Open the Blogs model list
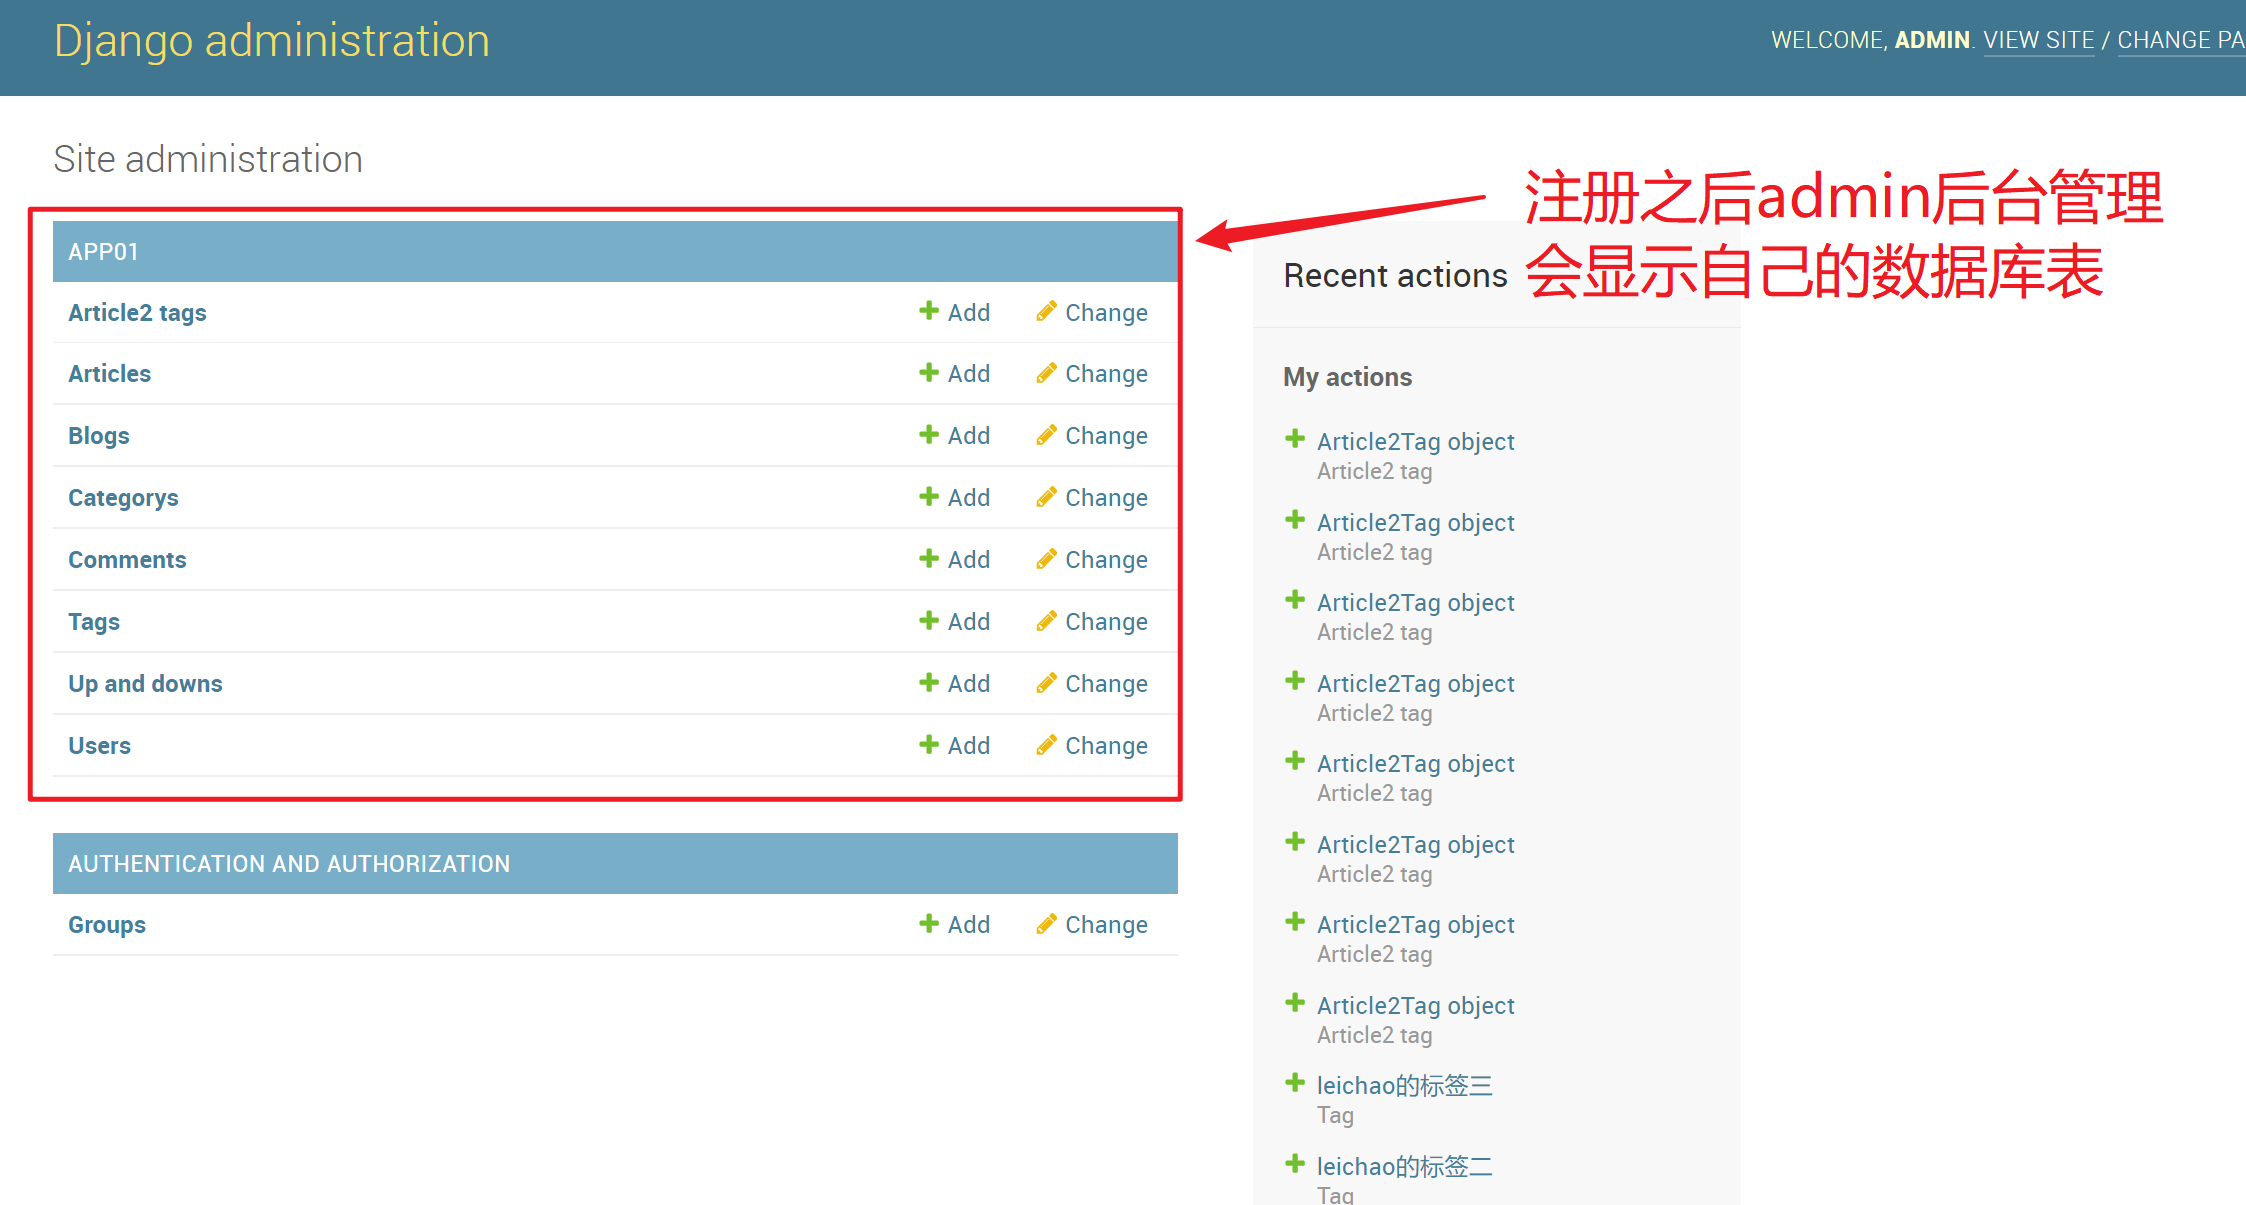The height and width of the screenshot is (1205, 2246). tap(98, 436)
